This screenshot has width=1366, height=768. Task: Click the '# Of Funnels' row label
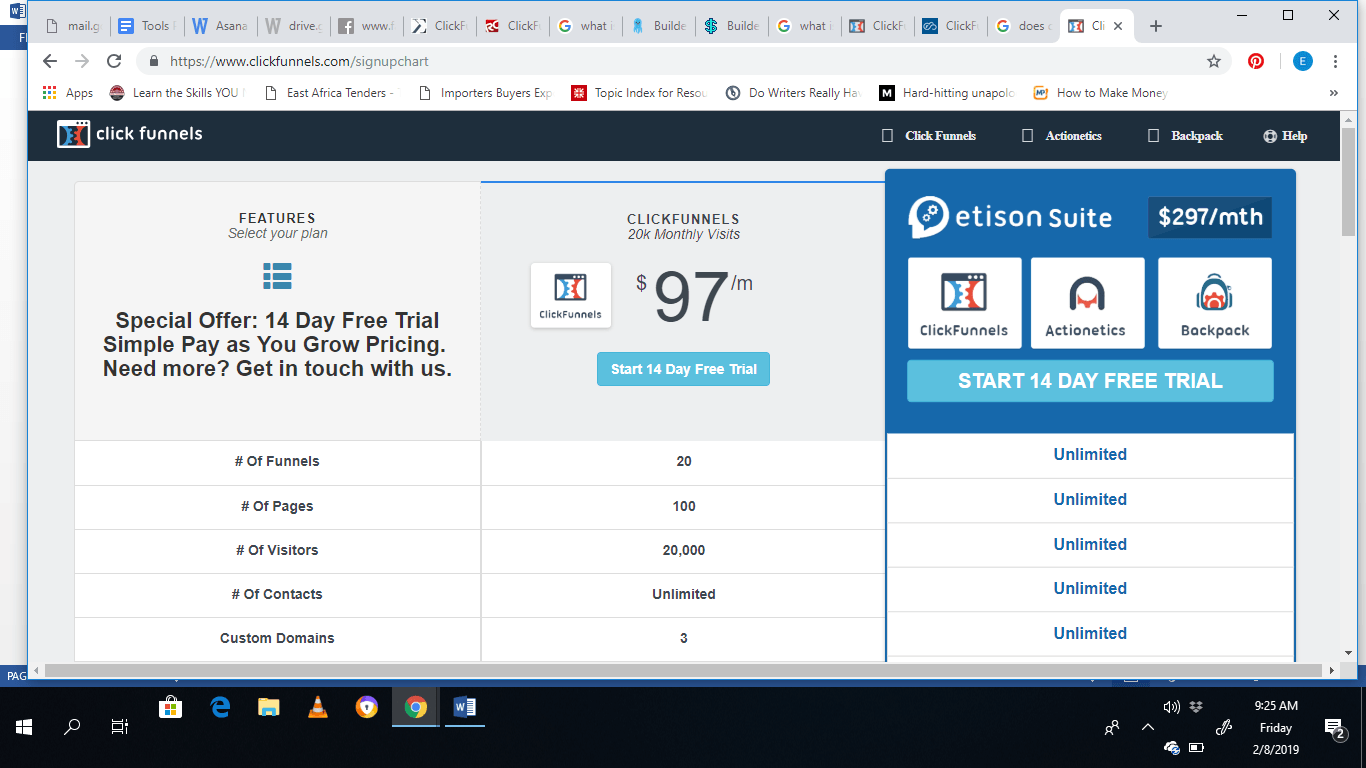tap(277, 461)
